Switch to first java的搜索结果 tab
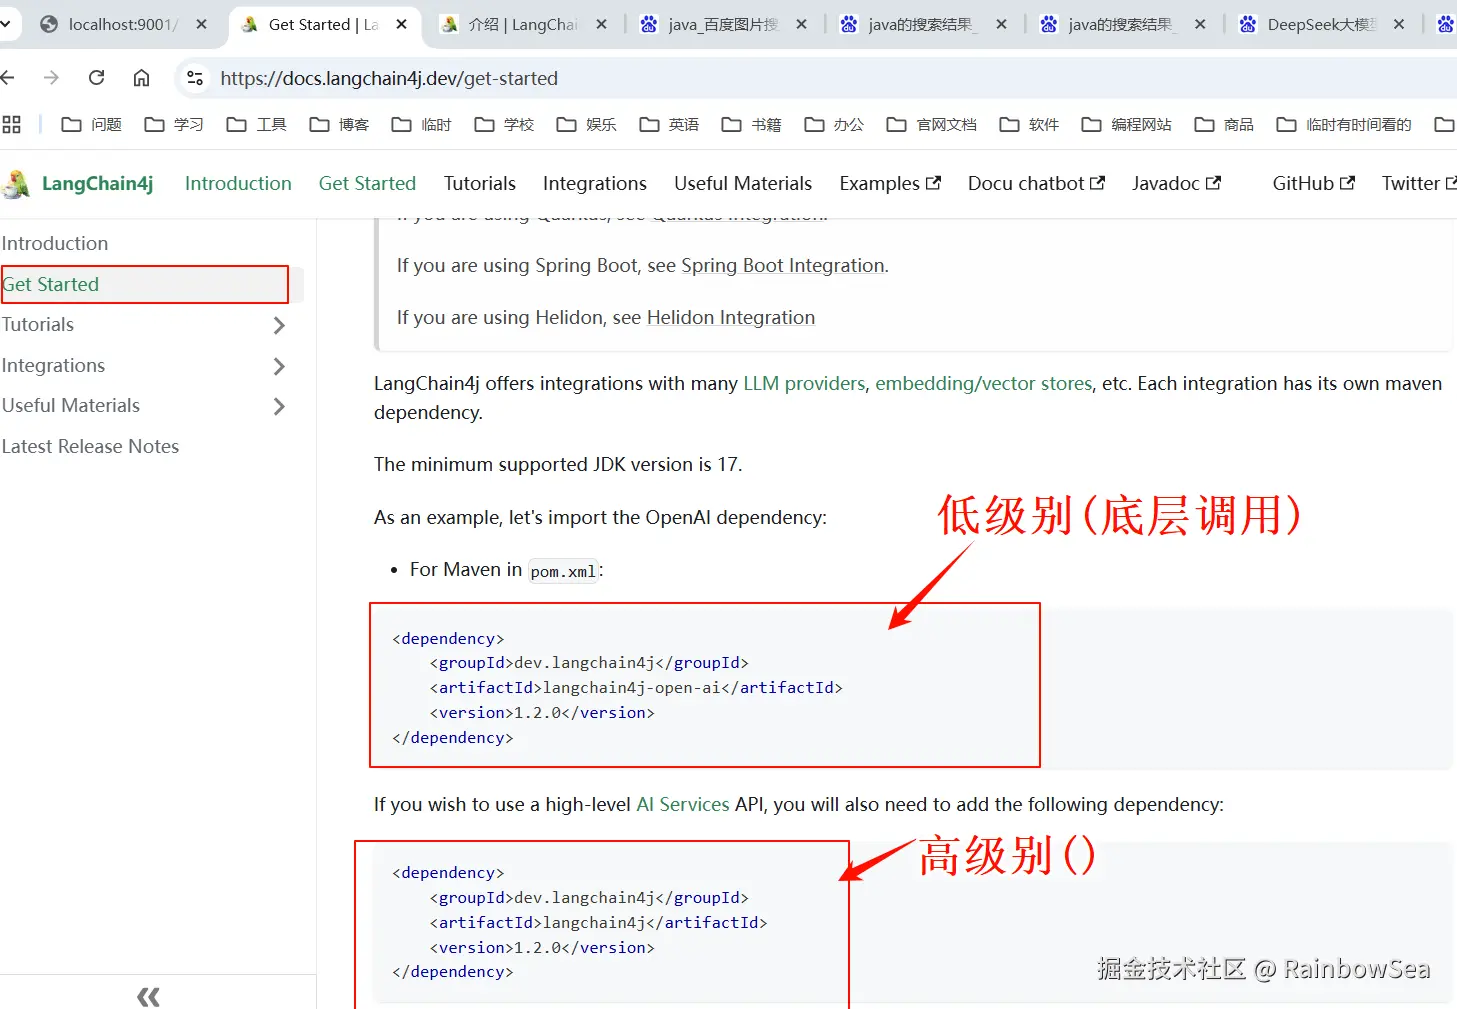1457x1009 pixels. [x=921, y=24]
